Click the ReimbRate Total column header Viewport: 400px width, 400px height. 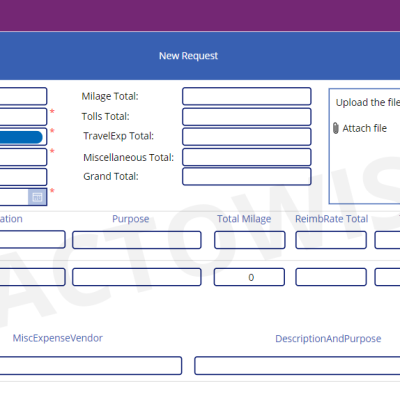click(x=332, y=219)
